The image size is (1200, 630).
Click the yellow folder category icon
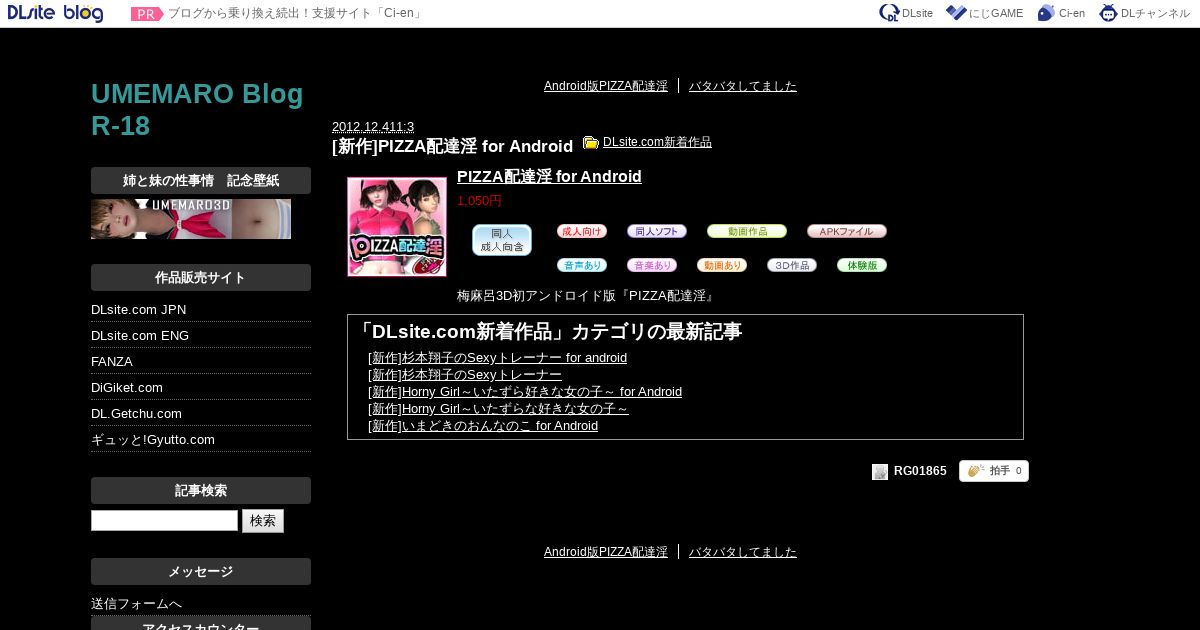(x=591, y=143)
